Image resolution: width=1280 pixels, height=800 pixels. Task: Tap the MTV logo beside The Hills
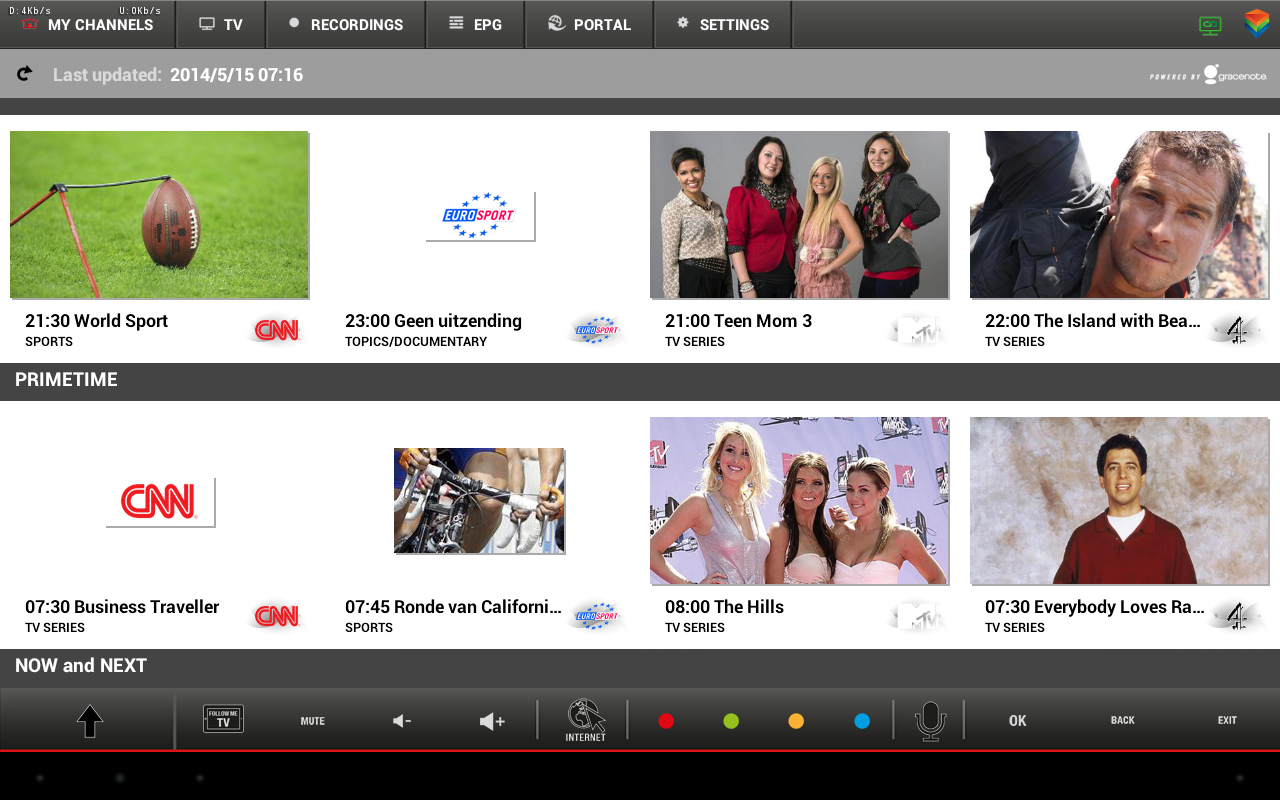click(x=917, y=616)
